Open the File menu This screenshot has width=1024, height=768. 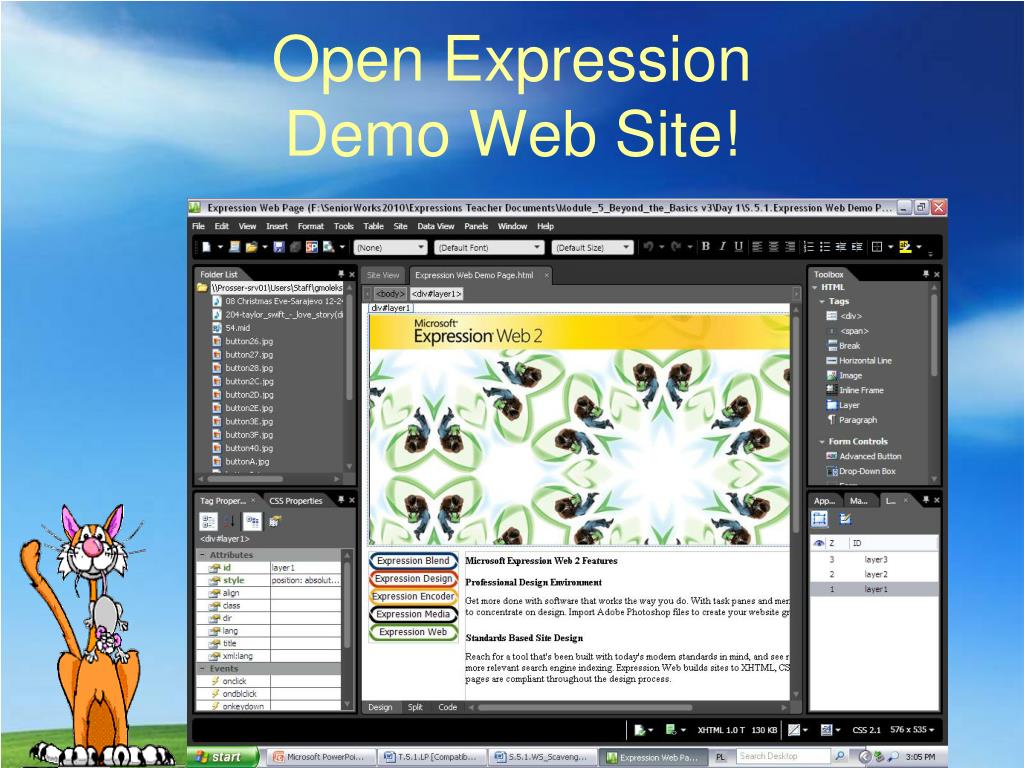point(199,226)
